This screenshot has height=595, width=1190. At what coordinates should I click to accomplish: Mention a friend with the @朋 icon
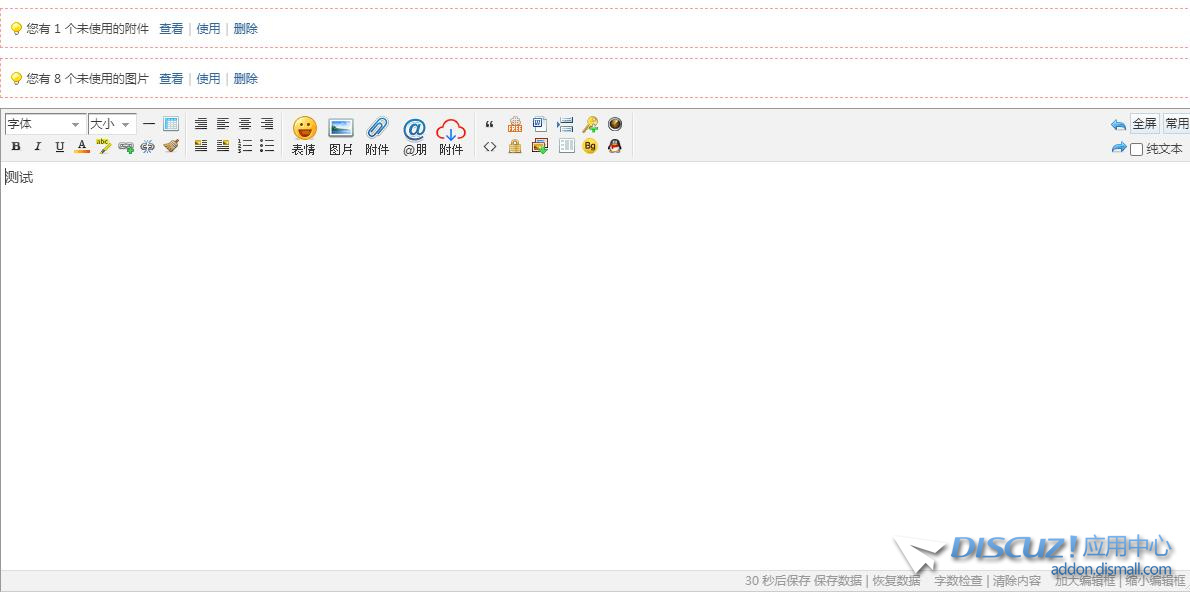414,136
